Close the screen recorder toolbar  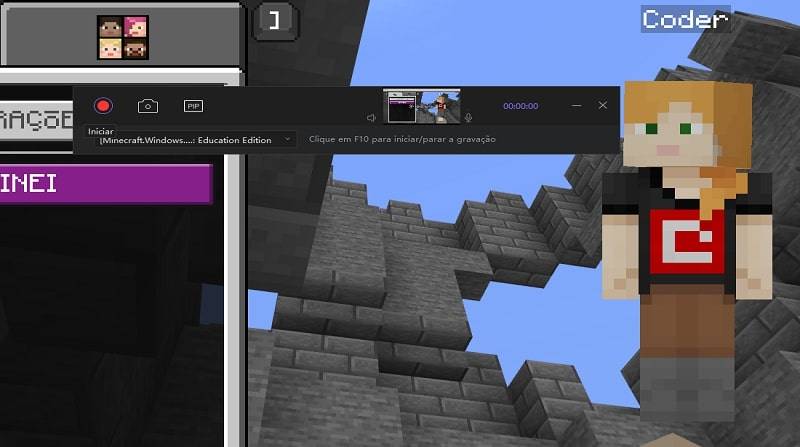point(603,105)
